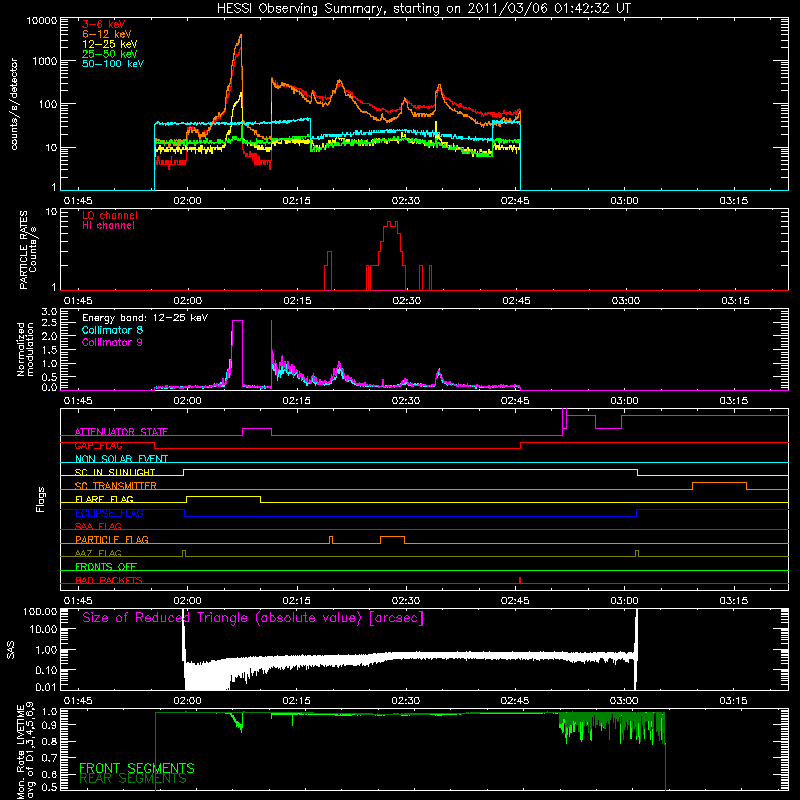The width and height of the screenshot is (800, 800).
Task: Click the 1000 tick label on the counts axis
Action: [x=45, y=61]
